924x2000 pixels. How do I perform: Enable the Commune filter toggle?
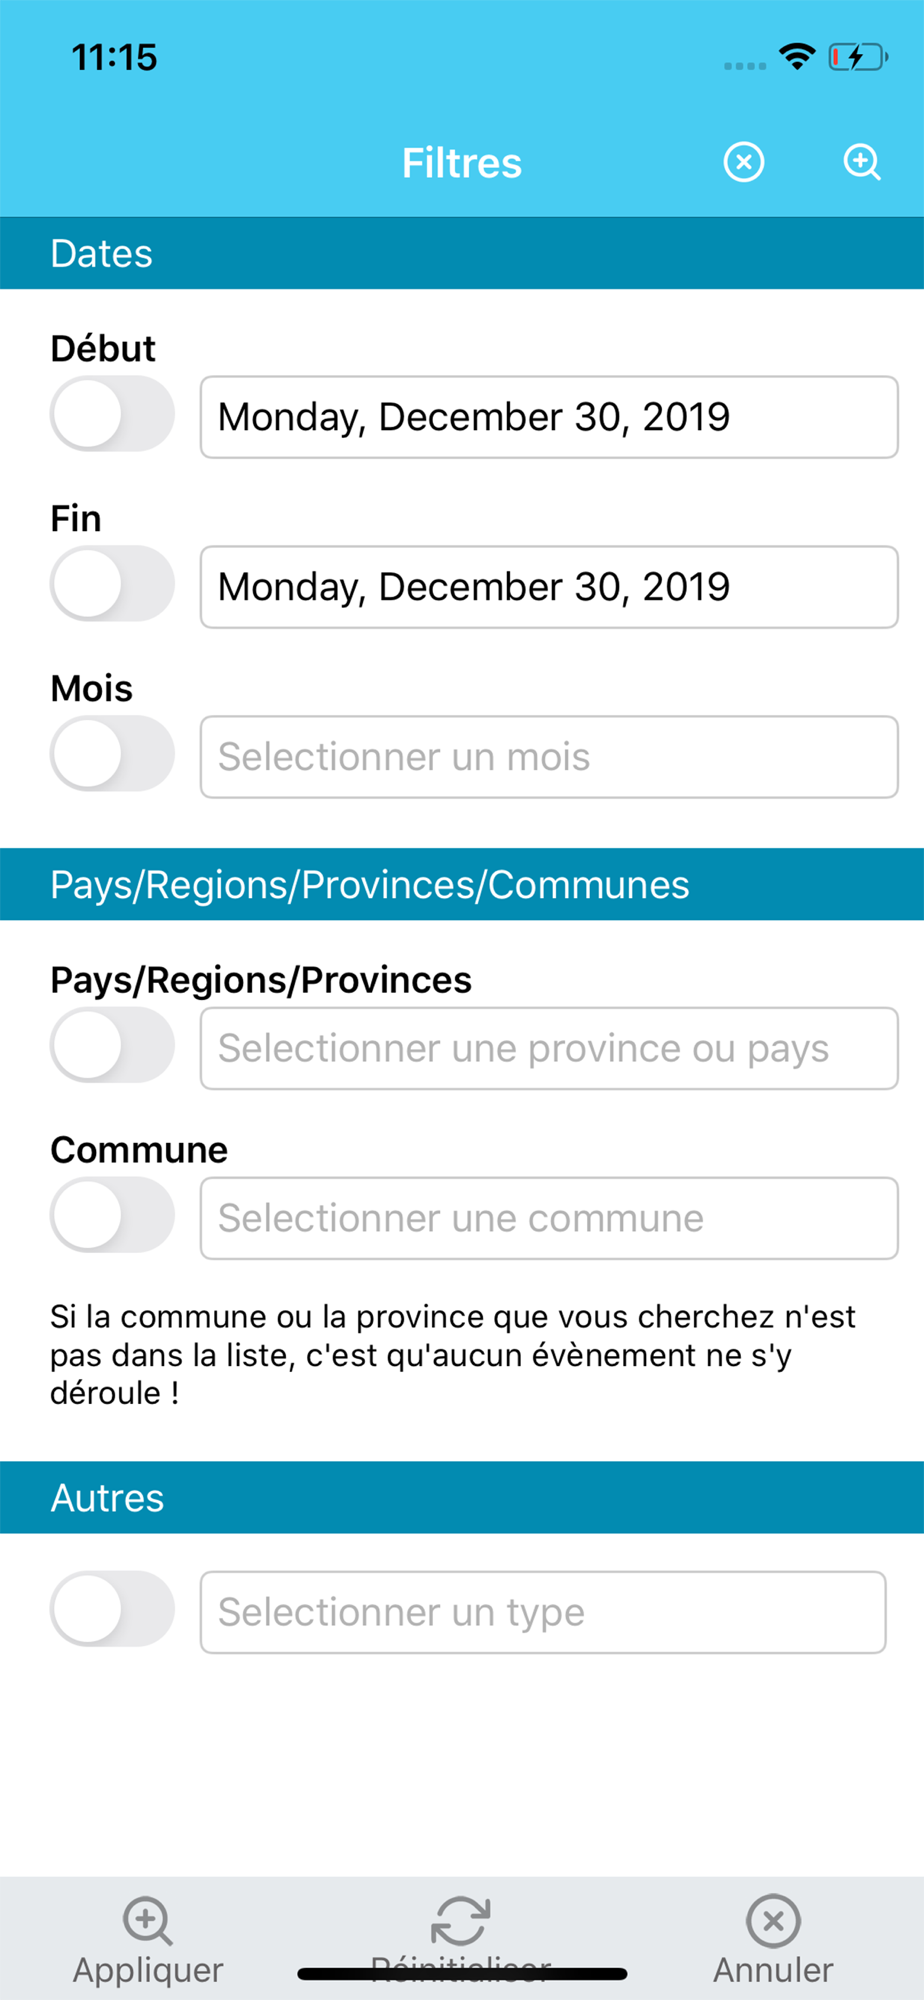click(112, 1215)
